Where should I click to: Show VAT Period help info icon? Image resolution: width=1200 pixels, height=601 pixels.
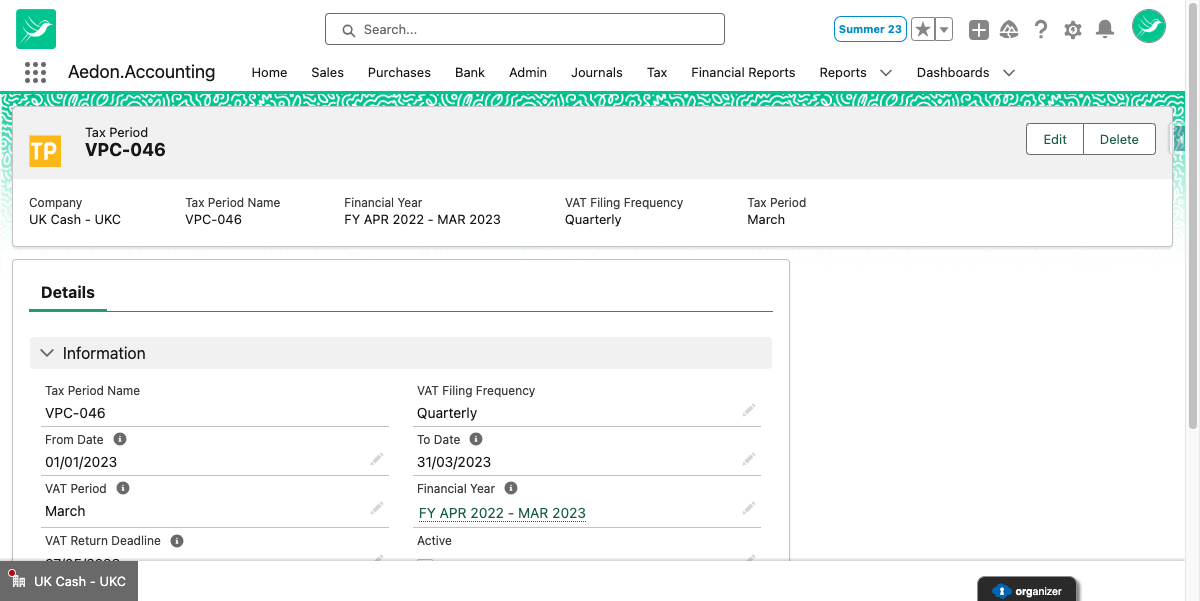pyautogui.click(x=123, y=488)
